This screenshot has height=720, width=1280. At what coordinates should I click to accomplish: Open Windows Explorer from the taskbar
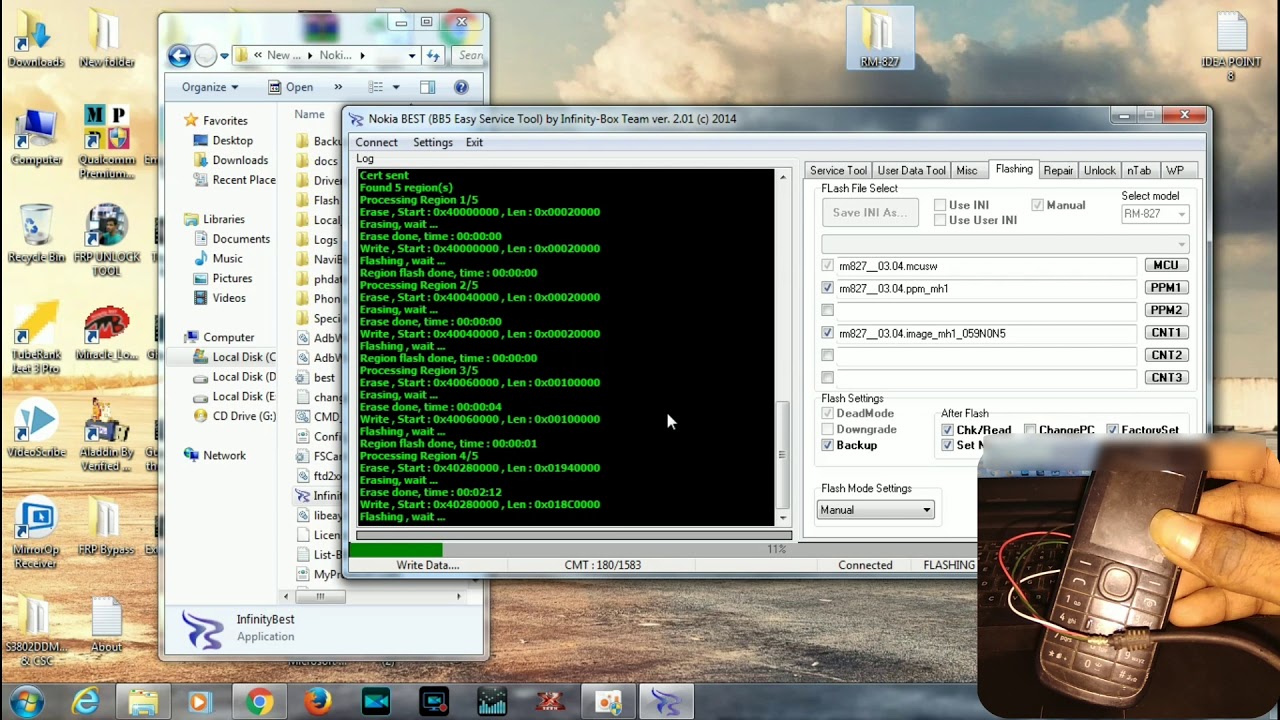pyautogui.click(x=143, y=703)
